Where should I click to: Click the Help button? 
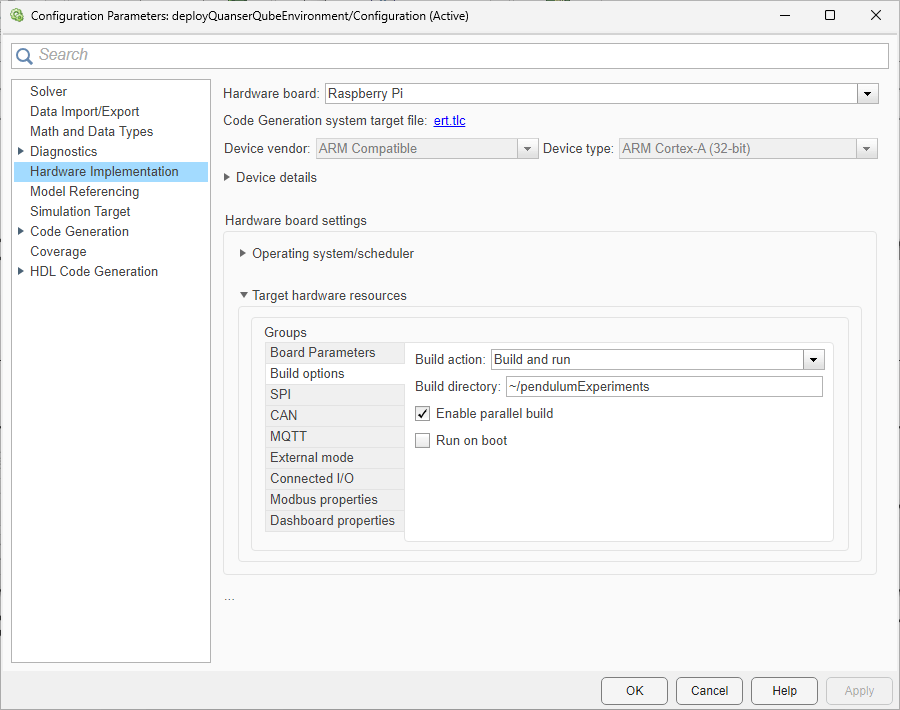pyautogui.click(x=784, y=690)
